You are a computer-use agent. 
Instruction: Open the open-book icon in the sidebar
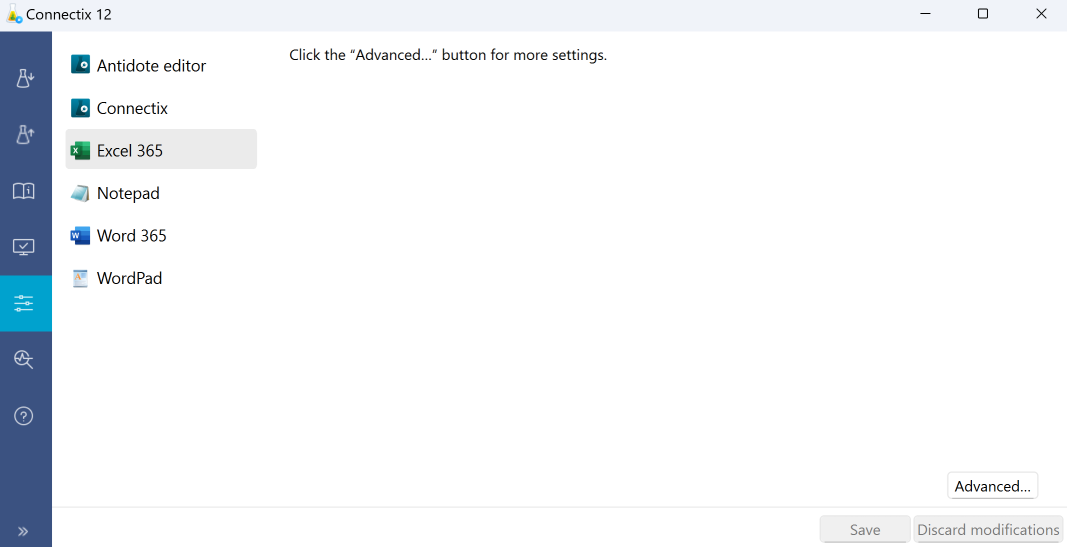[x=25, y=191]
